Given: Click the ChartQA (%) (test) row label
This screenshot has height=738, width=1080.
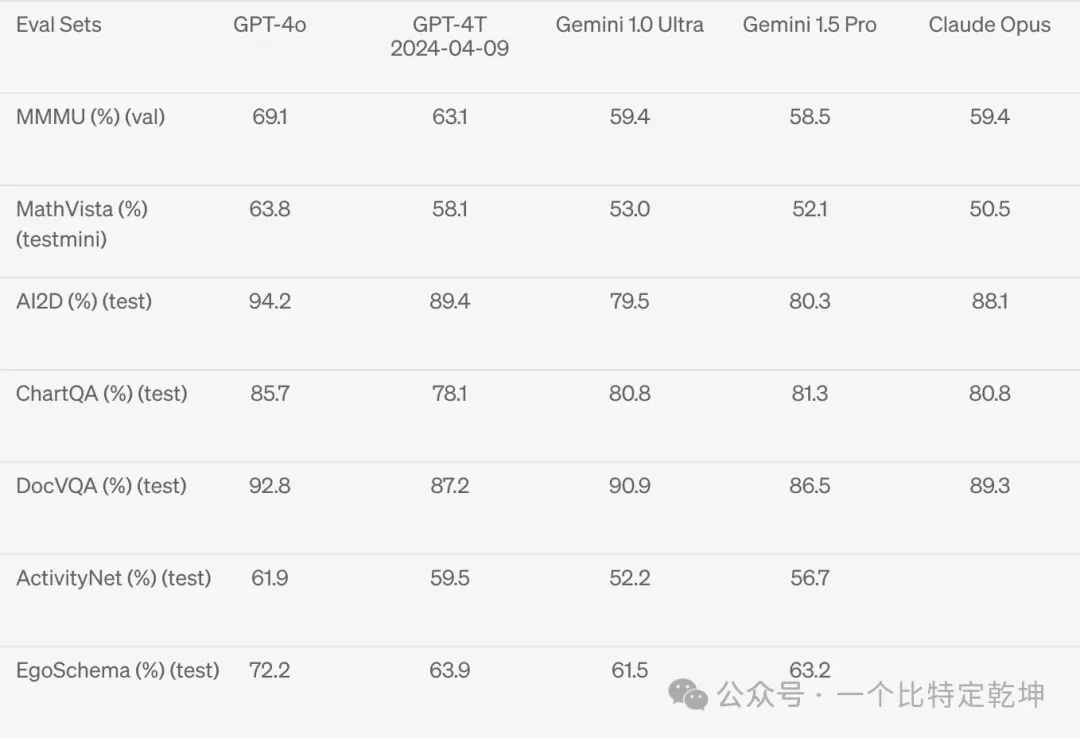Looking at the screenshot, I should (102, 394).
